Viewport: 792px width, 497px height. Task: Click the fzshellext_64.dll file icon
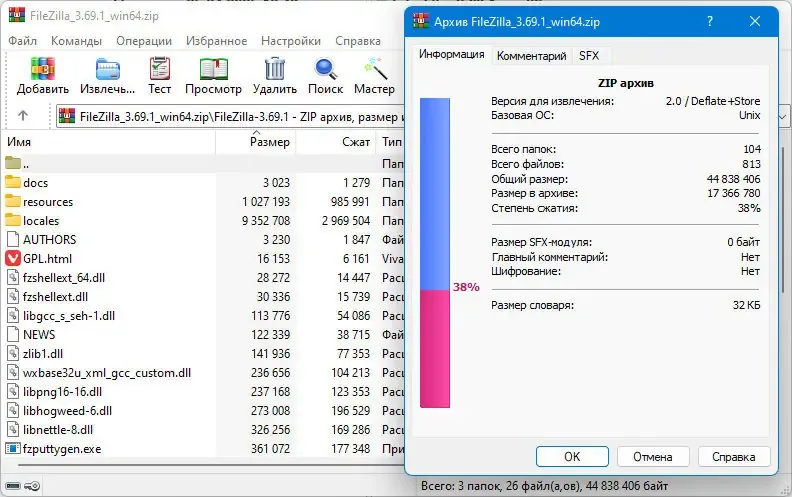coord(13,277)
